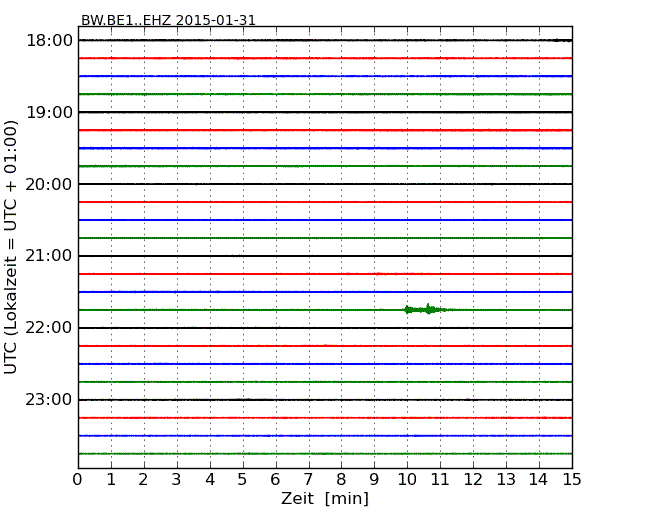Select the y-axis label UTC (Lokalzeit = UTC + 01:00)

click(11, 247)
